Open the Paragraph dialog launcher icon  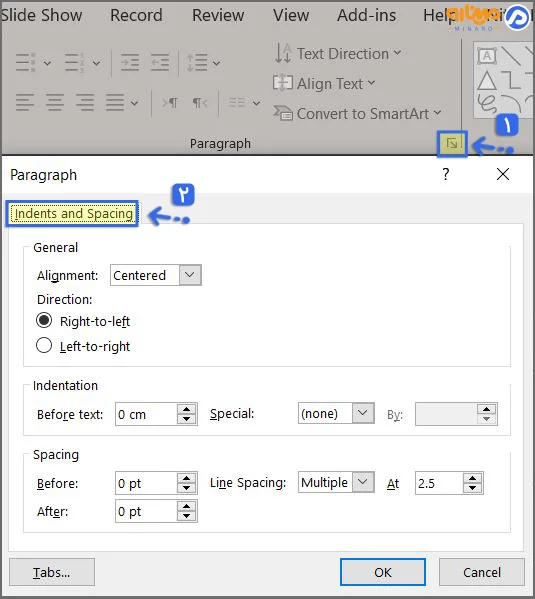click(452, 144)
